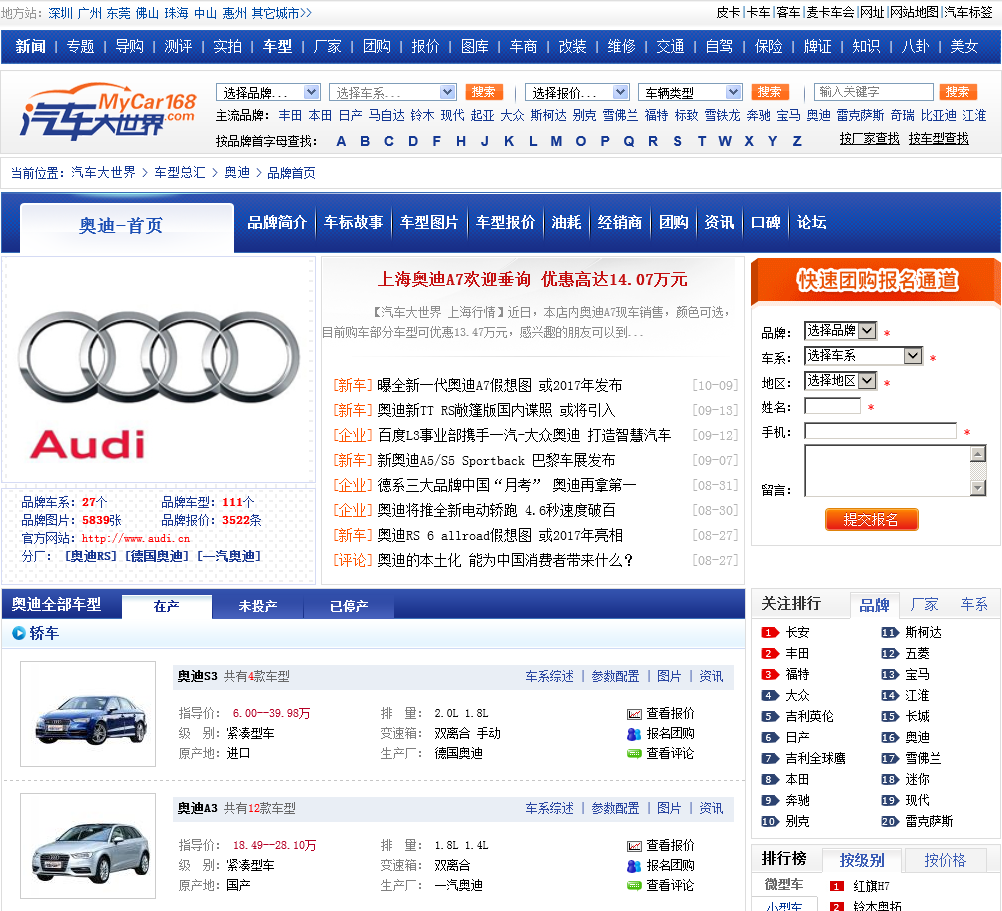
Task: Click the chart icon beside 查看报价 for 奥迪A3
Action: (634, 846)
